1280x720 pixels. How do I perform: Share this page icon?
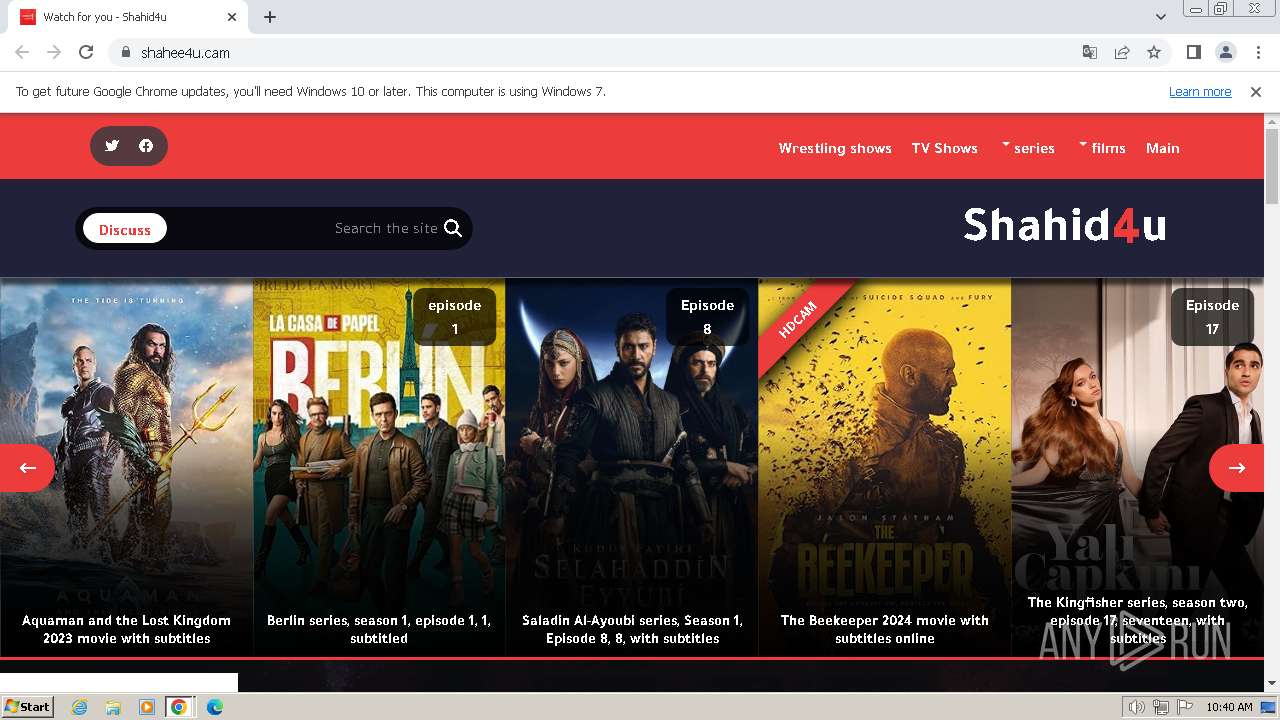click(1122, 52)
